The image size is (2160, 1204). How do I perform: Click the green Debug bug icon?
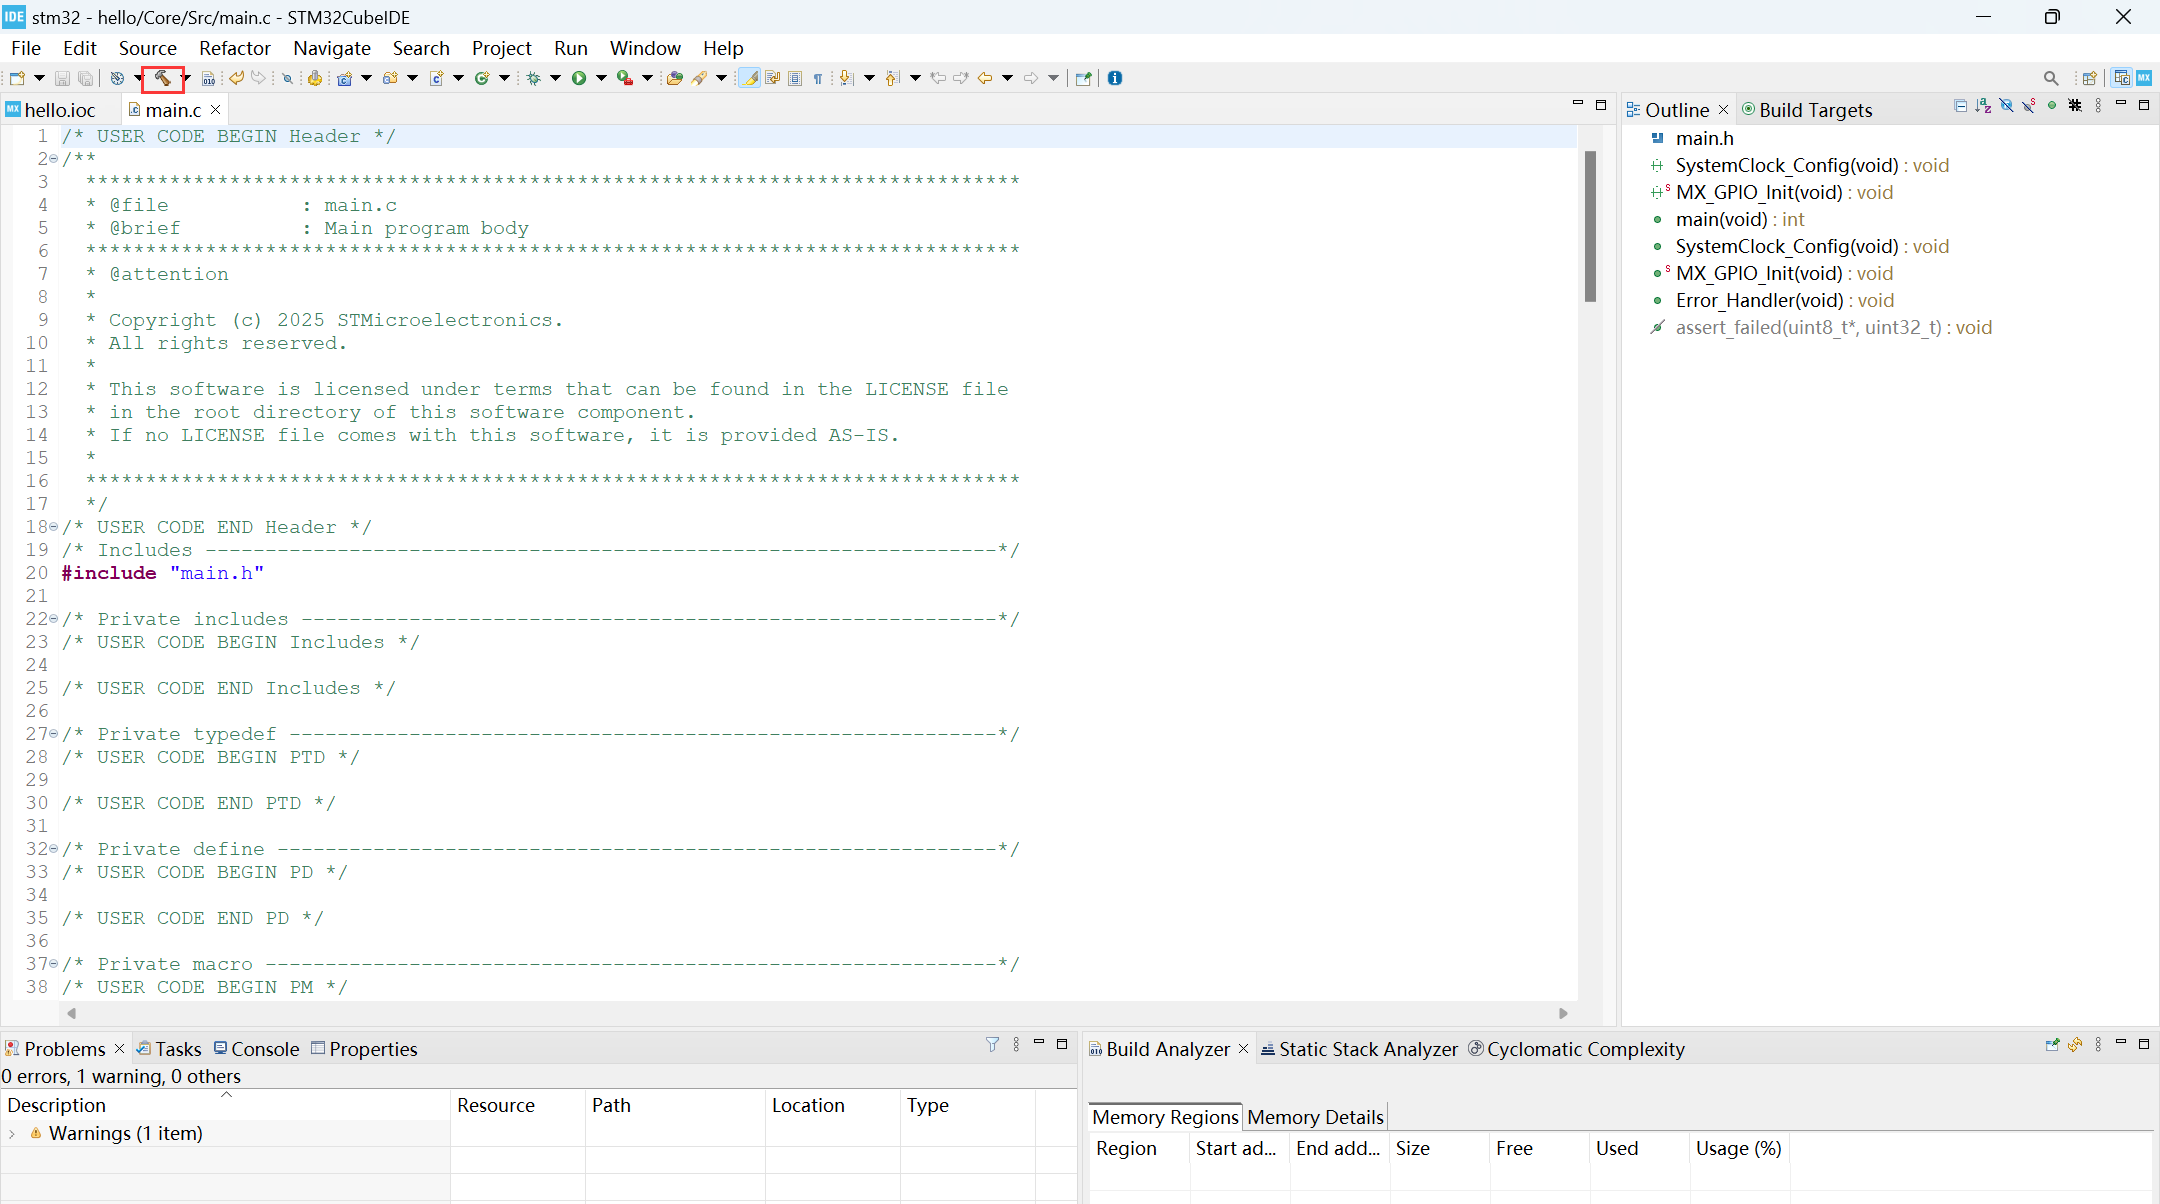pos(533,78)
